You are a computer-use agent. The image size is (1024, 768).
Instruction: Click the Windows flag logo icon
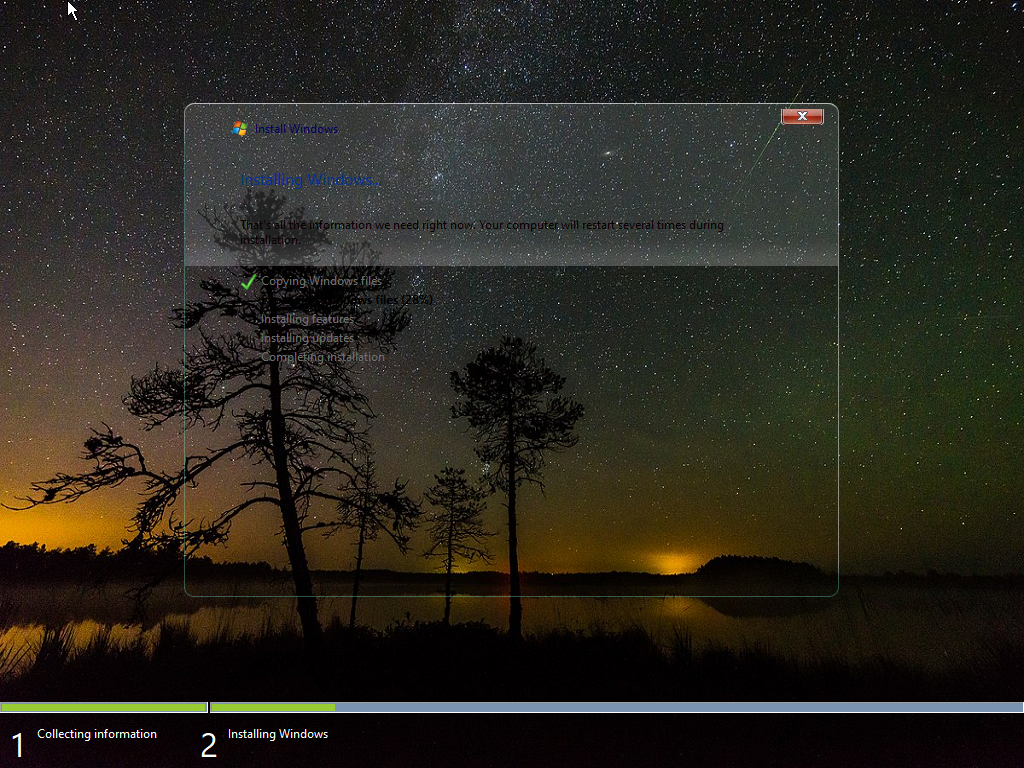[x=240, y=129]
